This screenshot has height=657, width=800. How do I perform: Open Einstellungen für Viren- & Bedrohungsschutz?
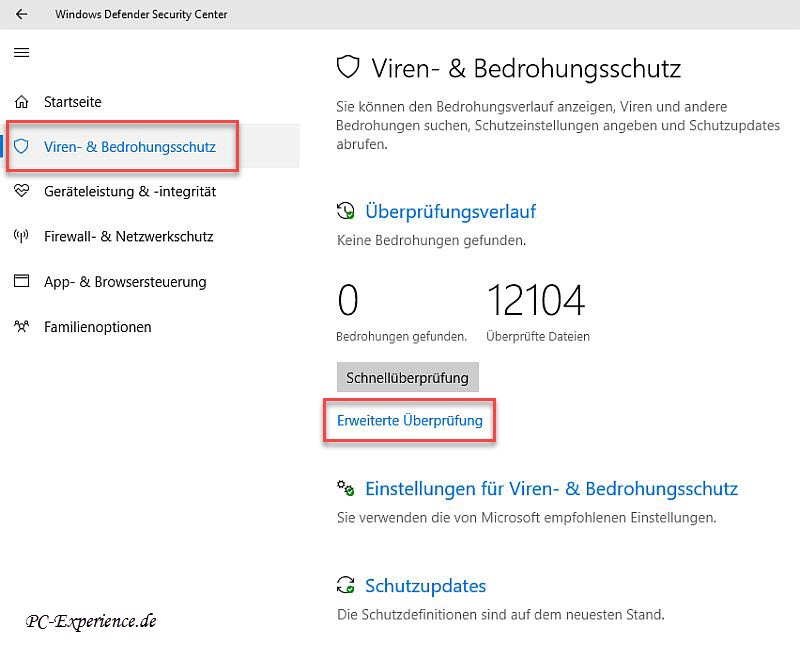point(552,488)
